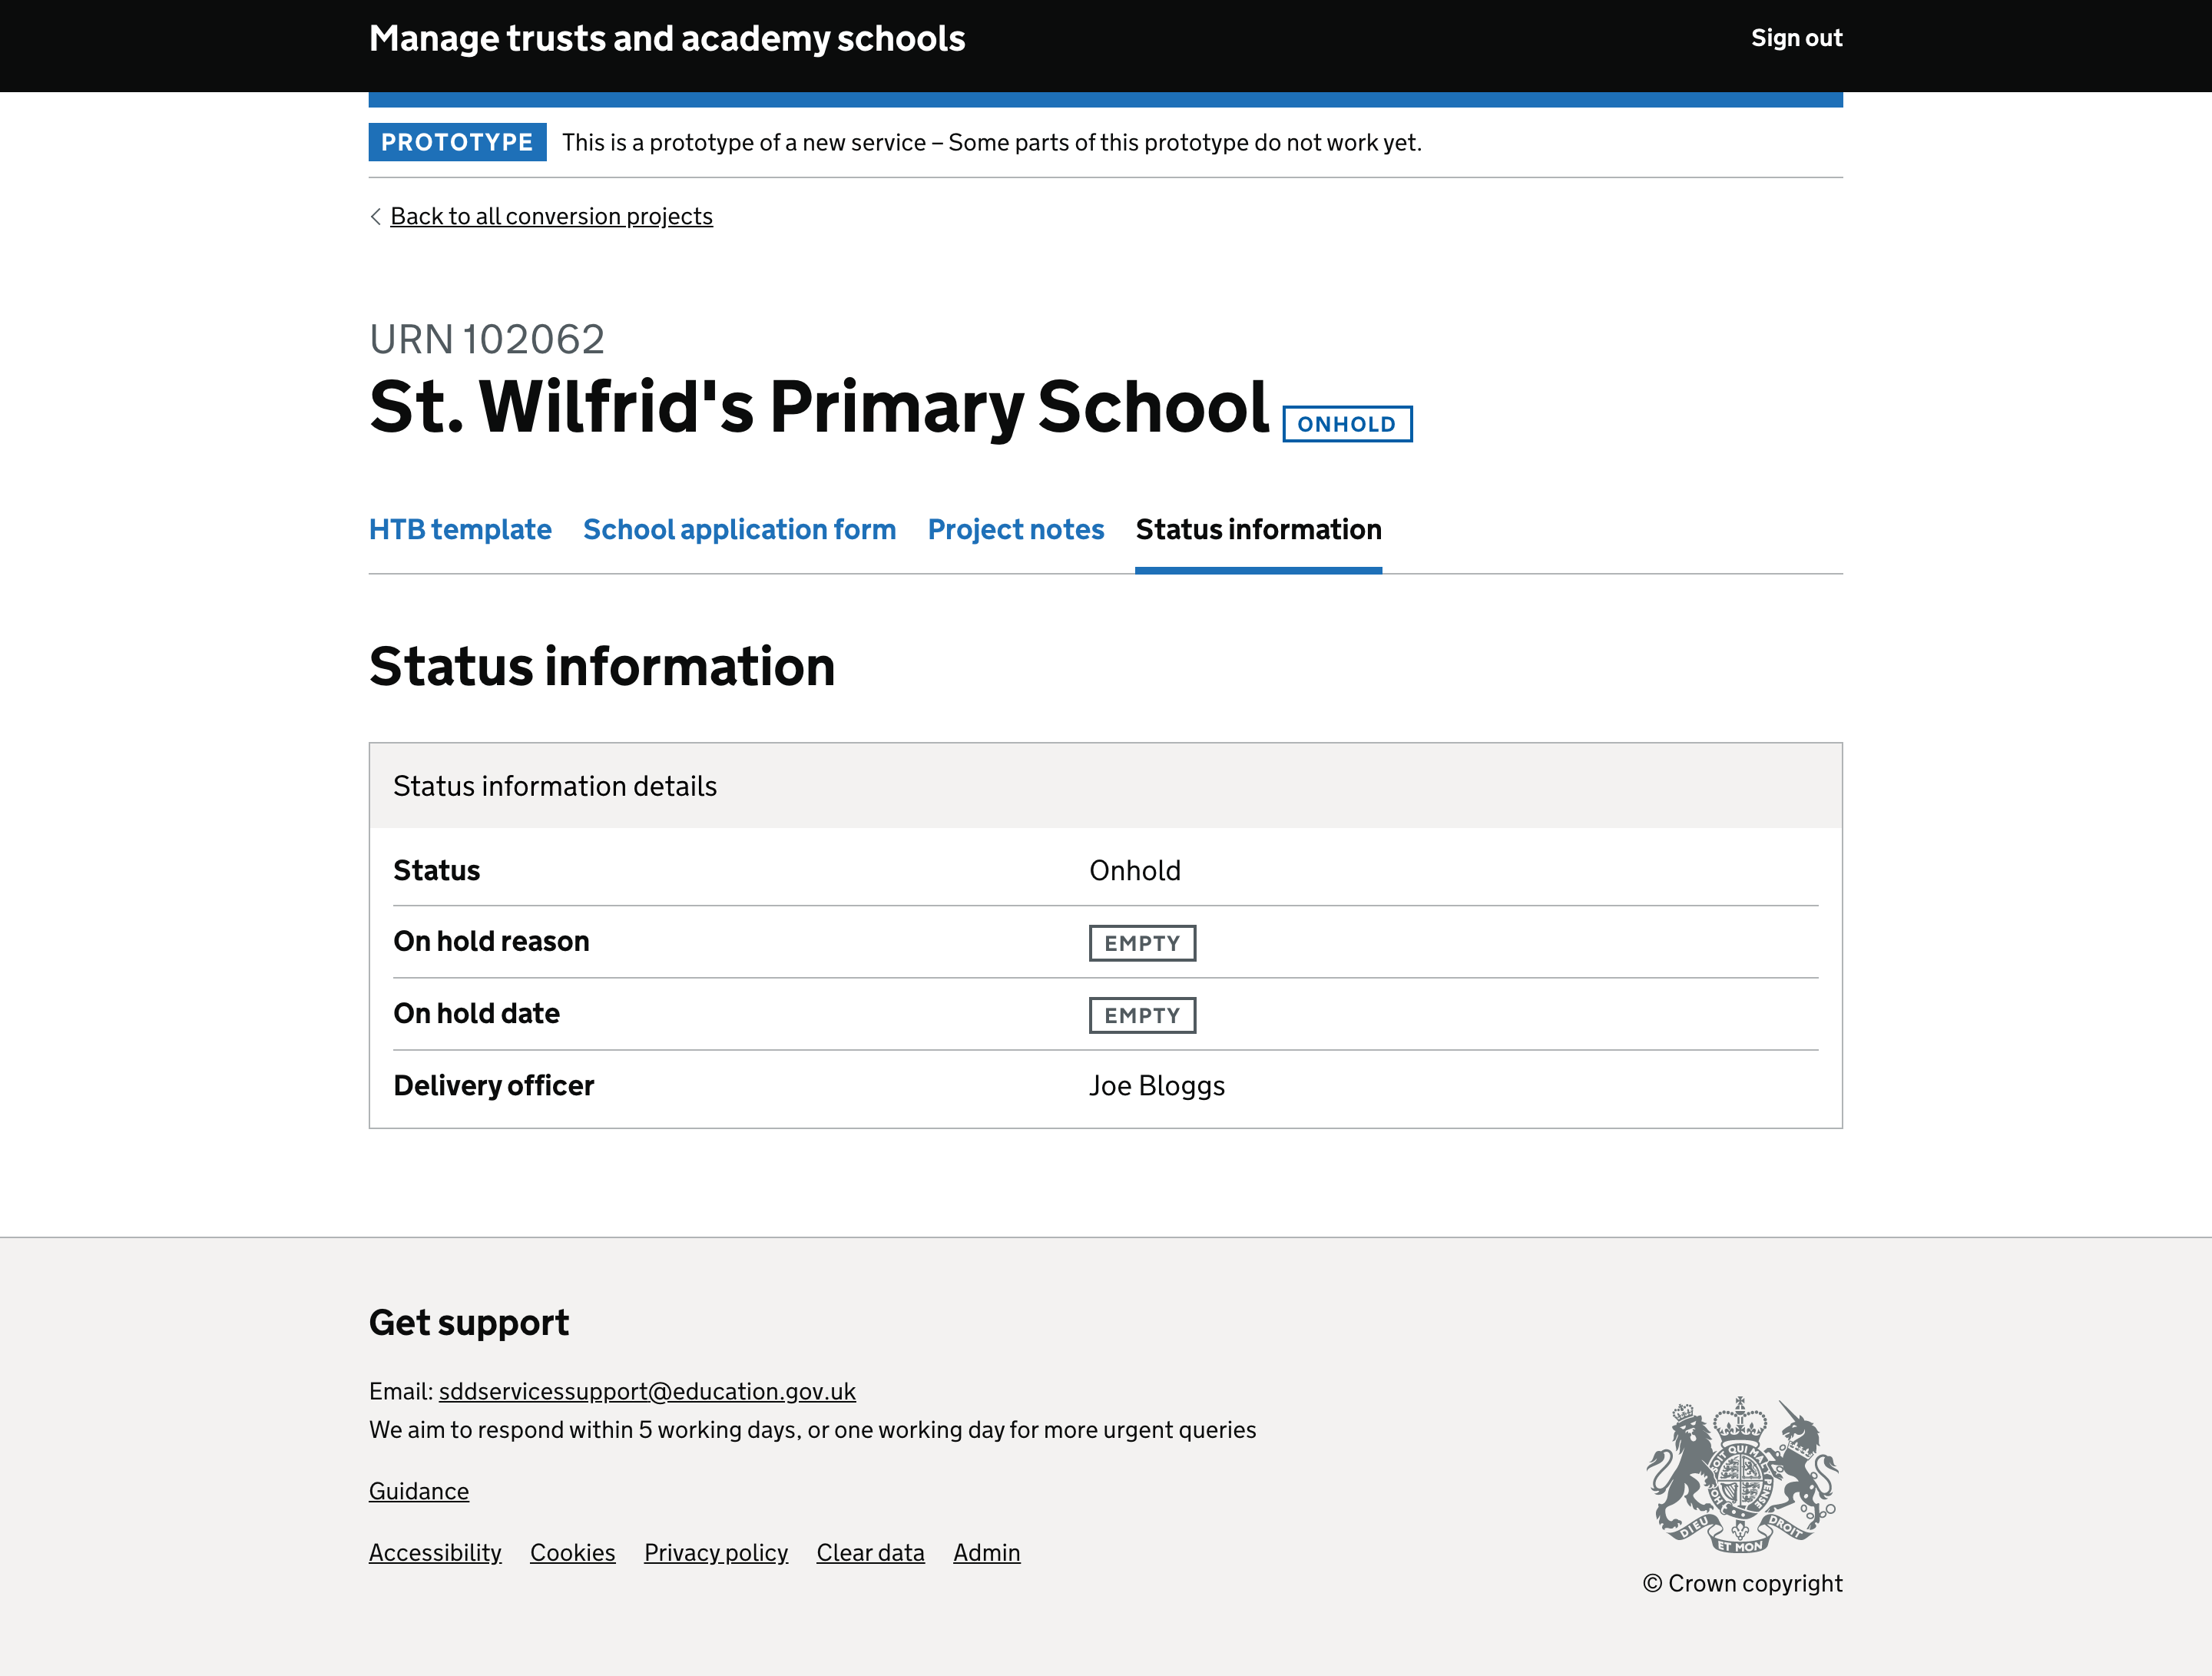The width and height of the screenshot is (2212, 1676).
Task: Select the HTB template tab
Action: [x=459, y=528]
